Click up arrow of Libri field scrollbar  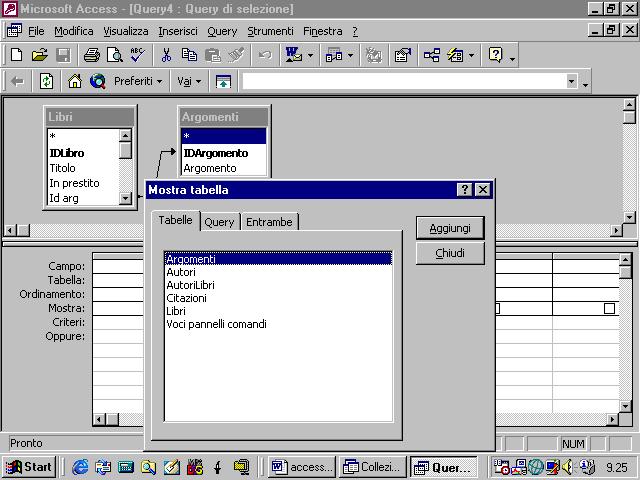125,135
